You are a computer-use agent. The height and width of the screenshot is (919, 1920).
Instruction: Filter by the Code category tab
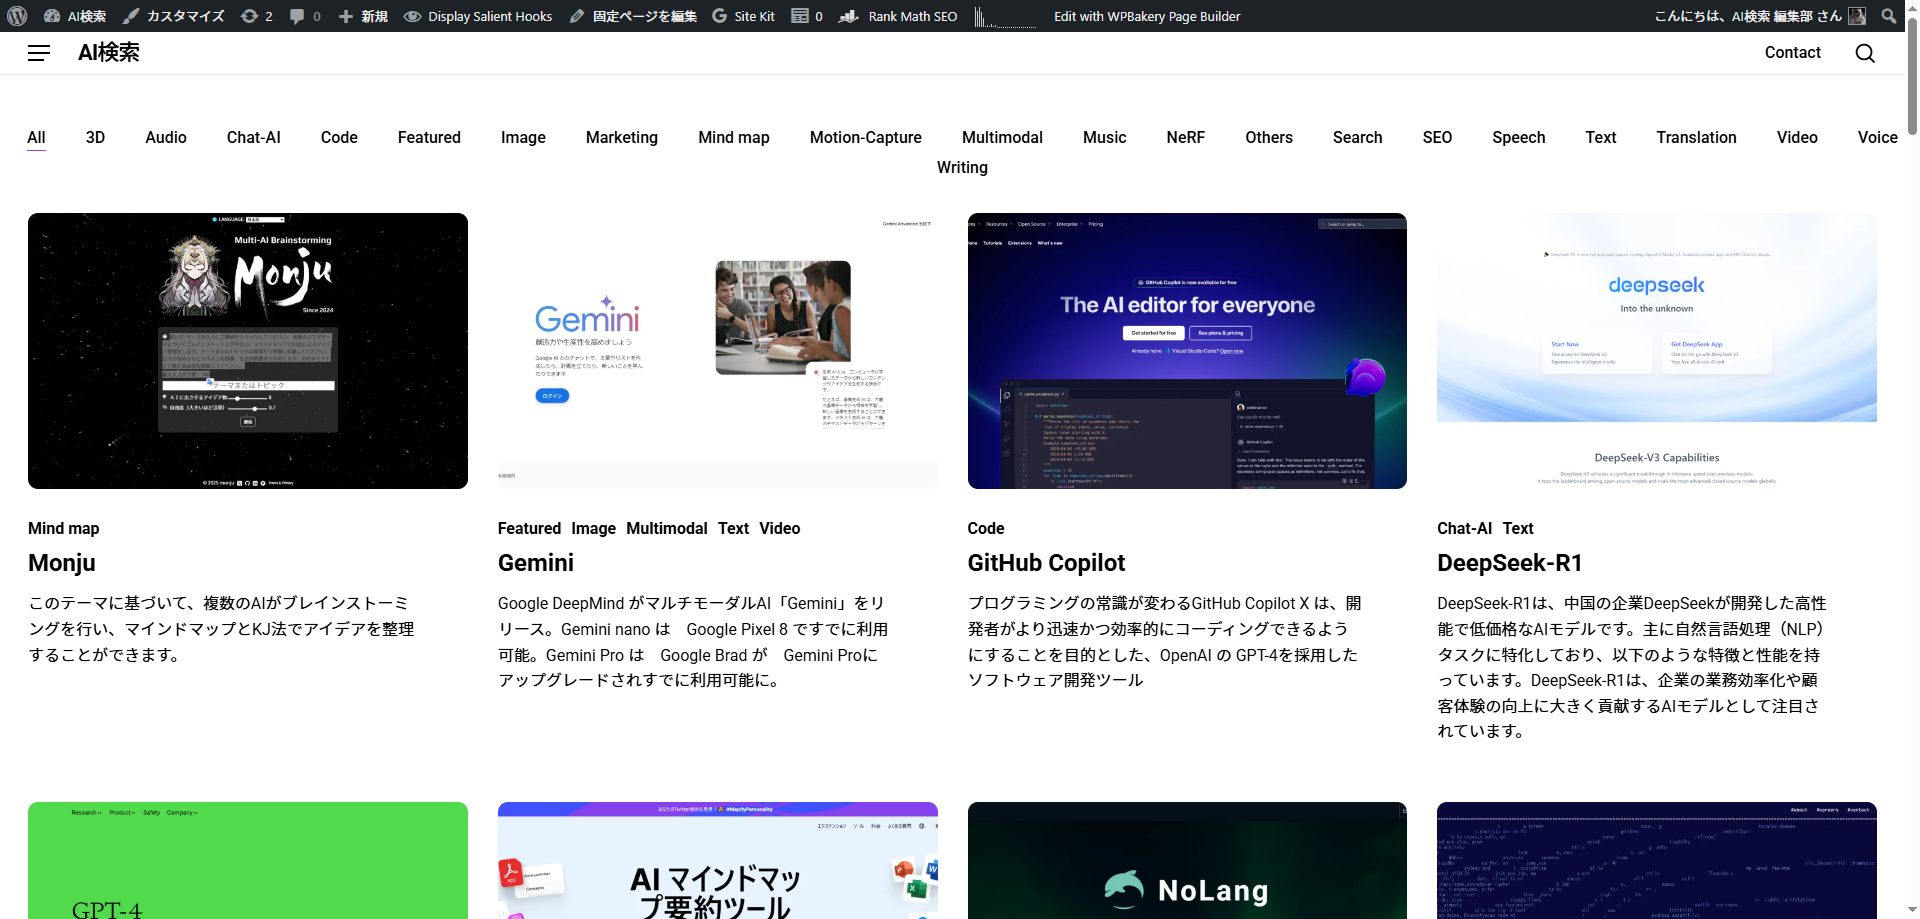pos(339,137)
